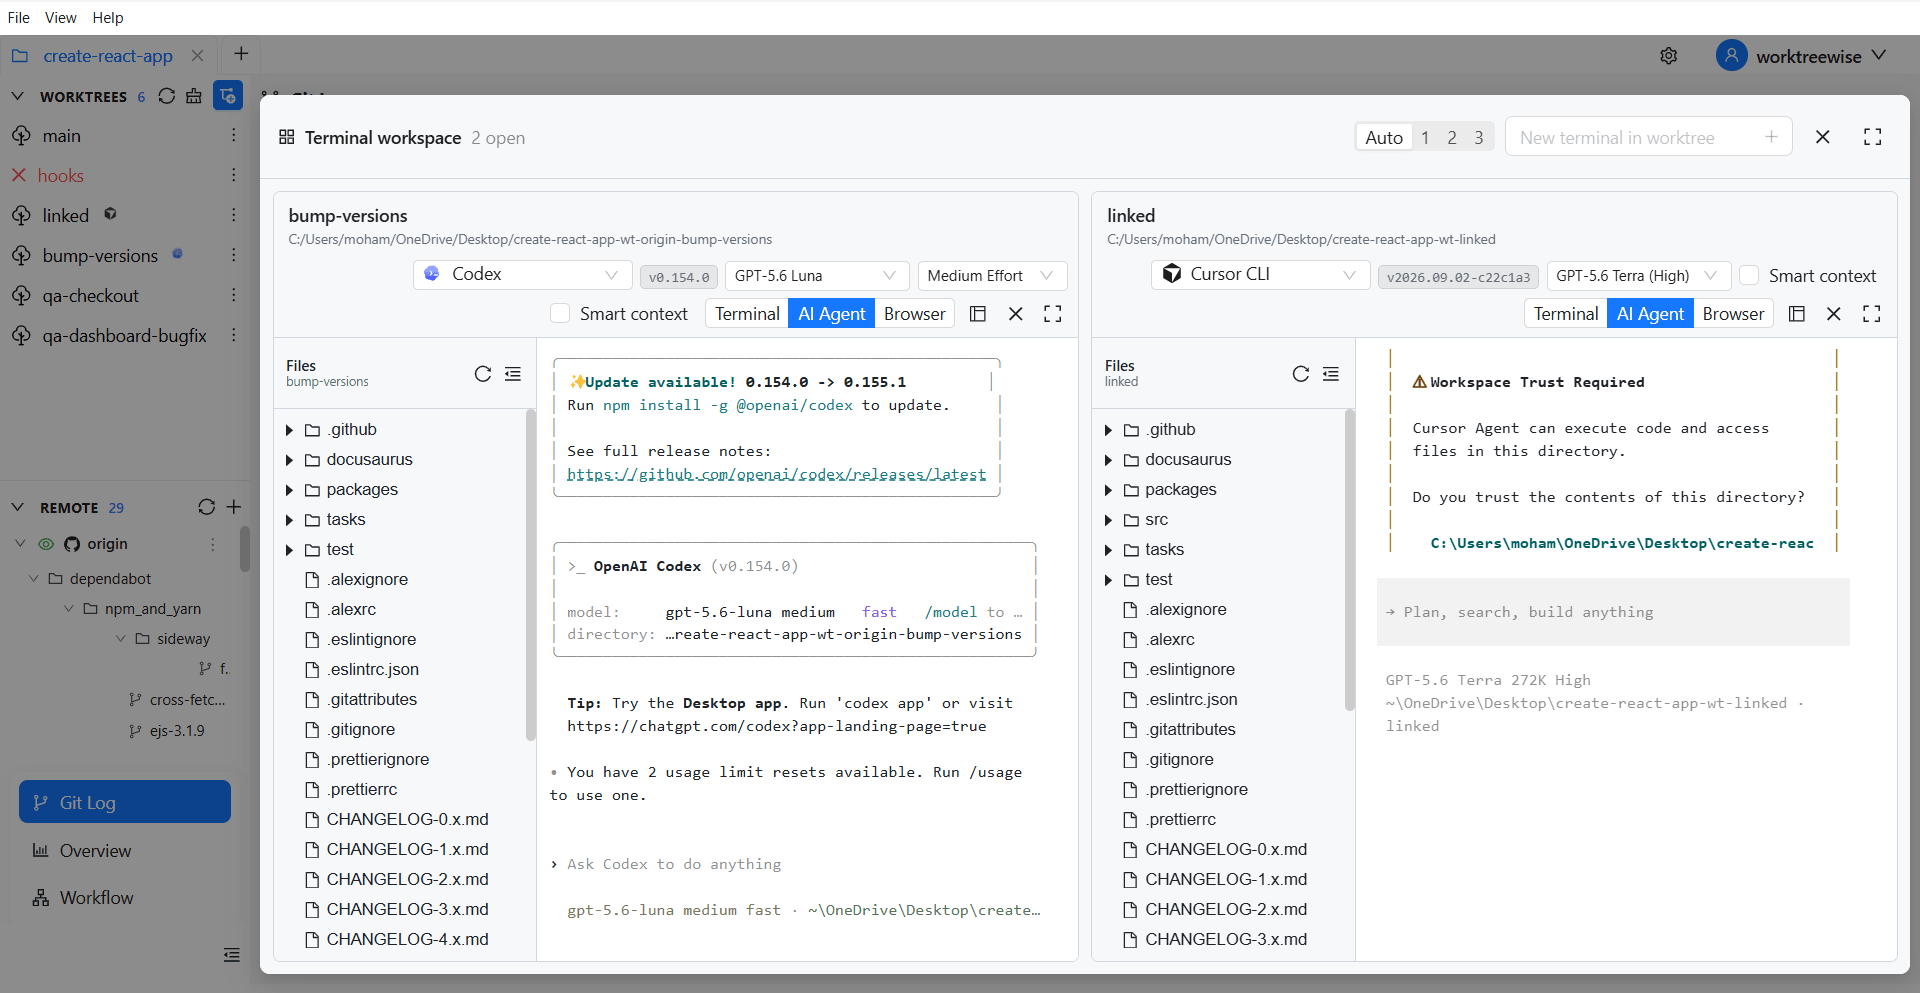Image resolution: width=1920 pixels, height=993 pixels.
Task: Toggle the bump-versions pane layout icon
Action: pyautogui.click(x=978, y=314)
